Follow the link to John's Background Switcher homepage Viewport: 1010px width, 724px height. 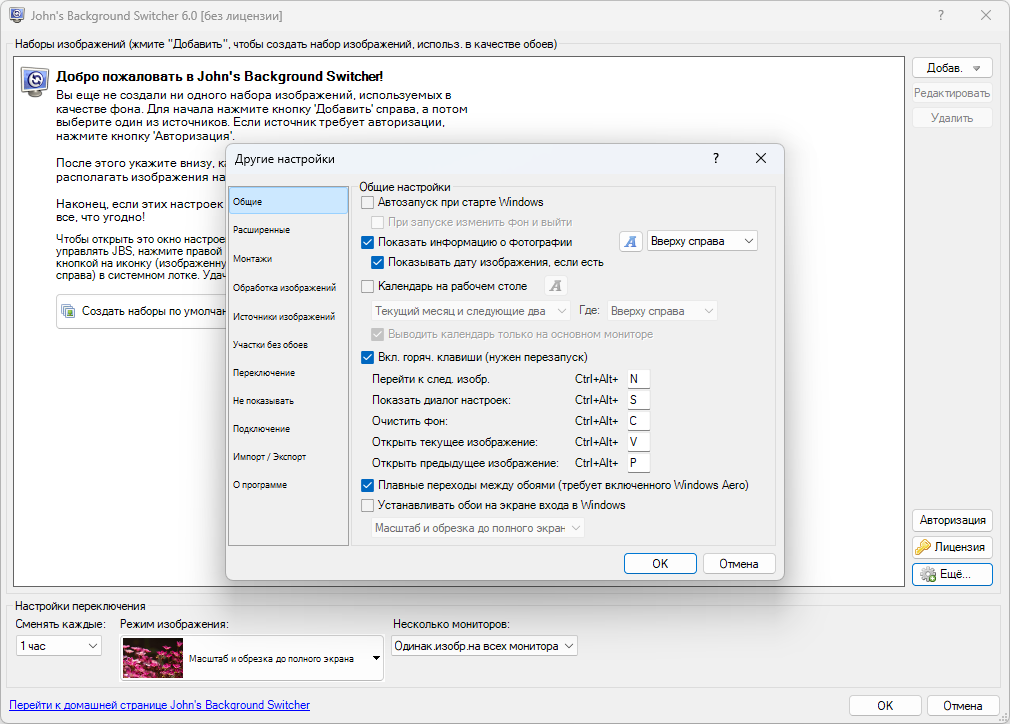159,705
